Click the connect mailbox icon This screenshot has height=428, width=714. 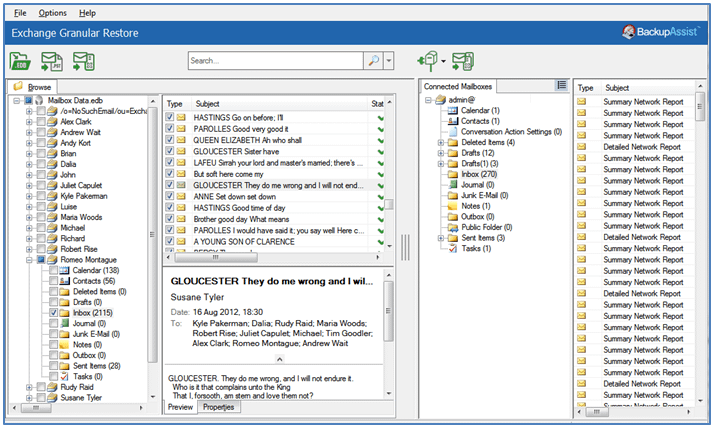point(428,61)
